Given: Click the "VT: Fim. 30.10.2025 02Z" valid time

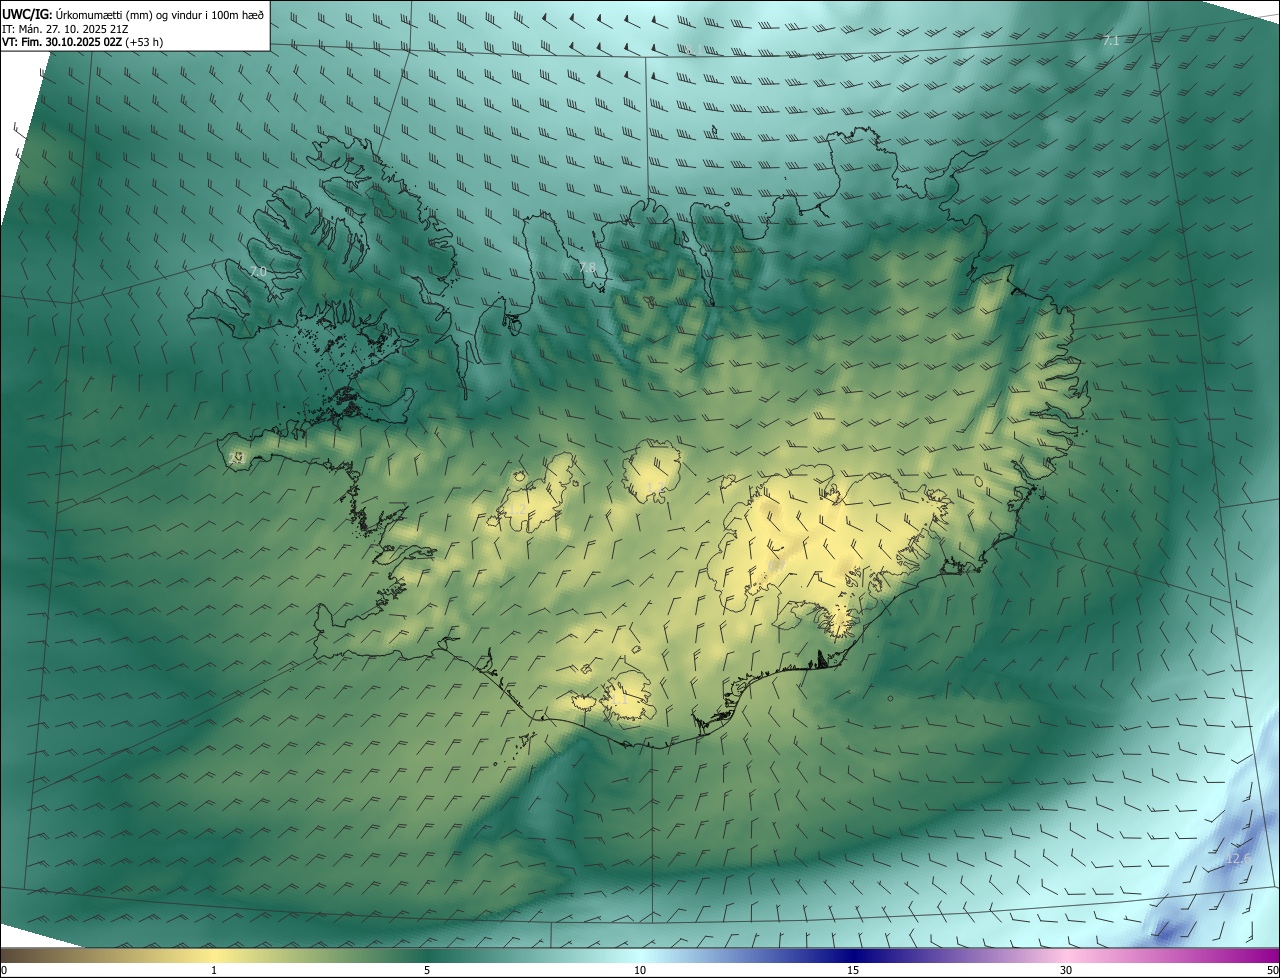Looking at the screenshot, I should pos(63,42).
